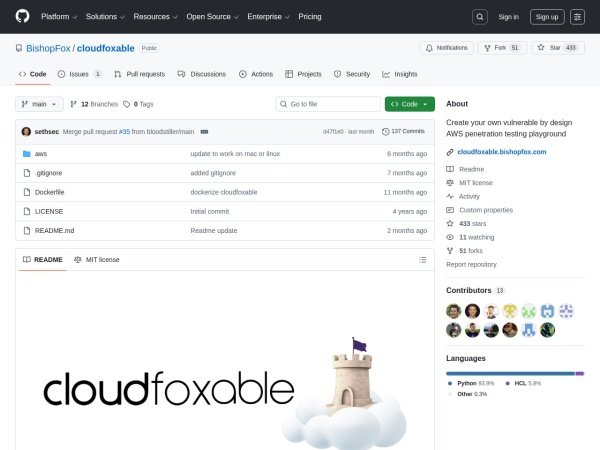
Task: Click the LICENSE file icon
Action: [x=27, y=211]
